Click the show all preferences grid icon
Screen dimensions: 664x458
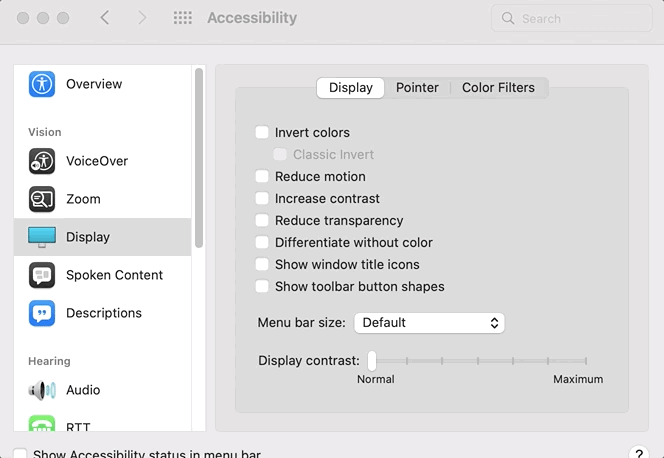[x=182, y=18]
